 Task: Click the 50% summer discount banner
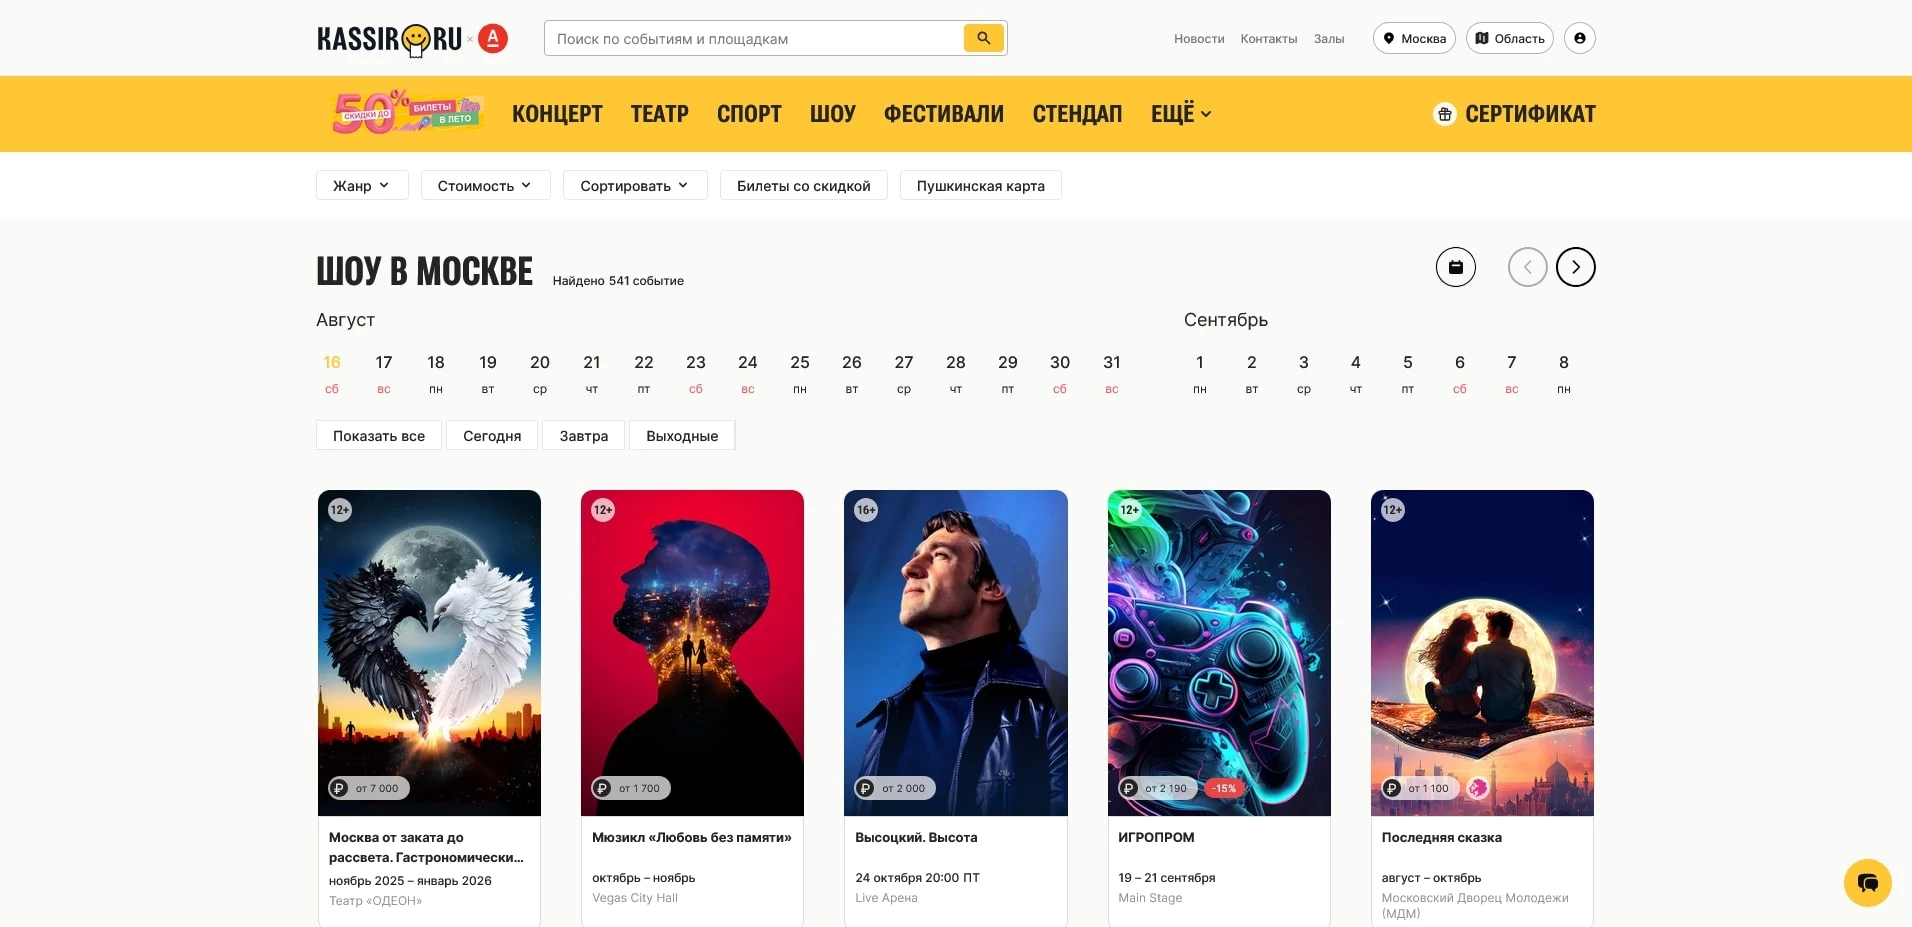pos(407,113)
